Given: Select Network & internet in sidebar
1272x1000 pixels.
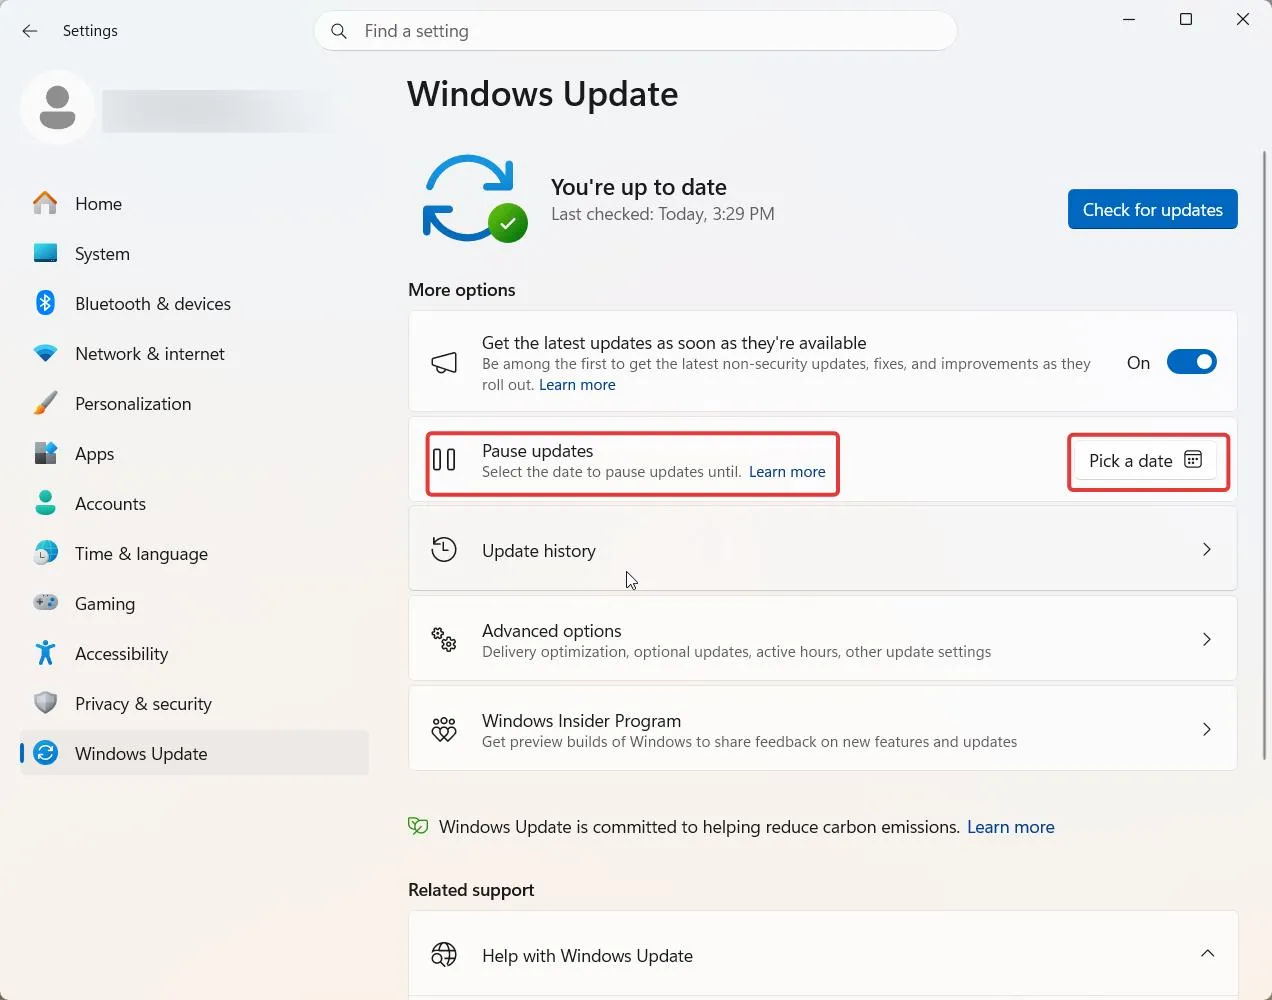Looking at the screenshot, I should [195, 353].
